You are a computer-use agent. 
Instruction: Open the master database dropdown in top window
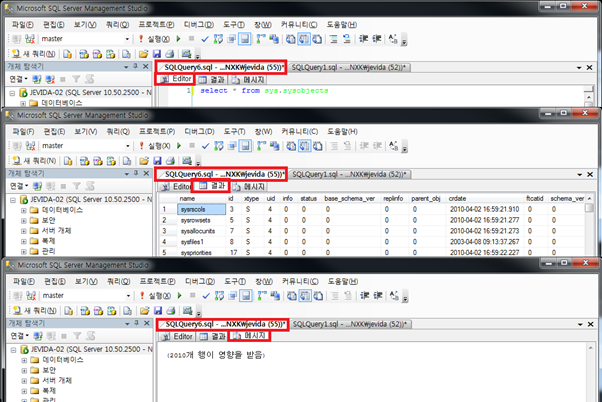tap(127, 39)
